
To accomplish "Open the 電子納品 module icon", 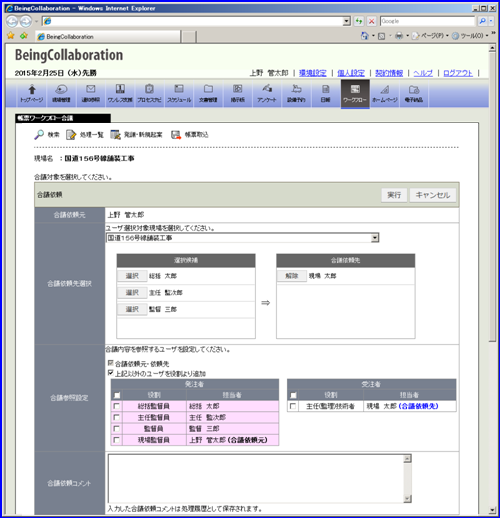I will click(x=414, y=94).
